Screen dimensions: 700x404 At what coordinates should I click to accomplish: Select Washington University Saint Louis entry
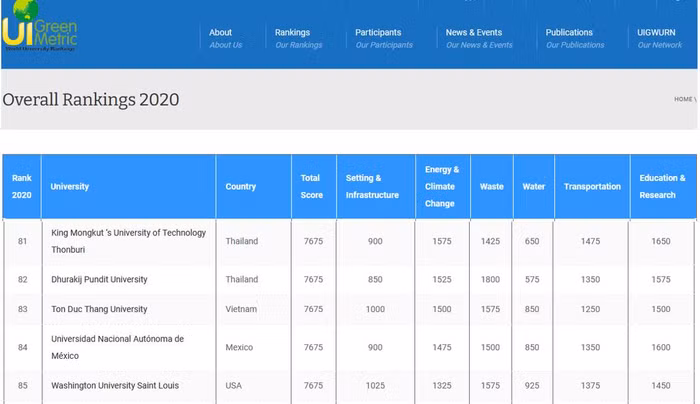click(x=115, y=385)
